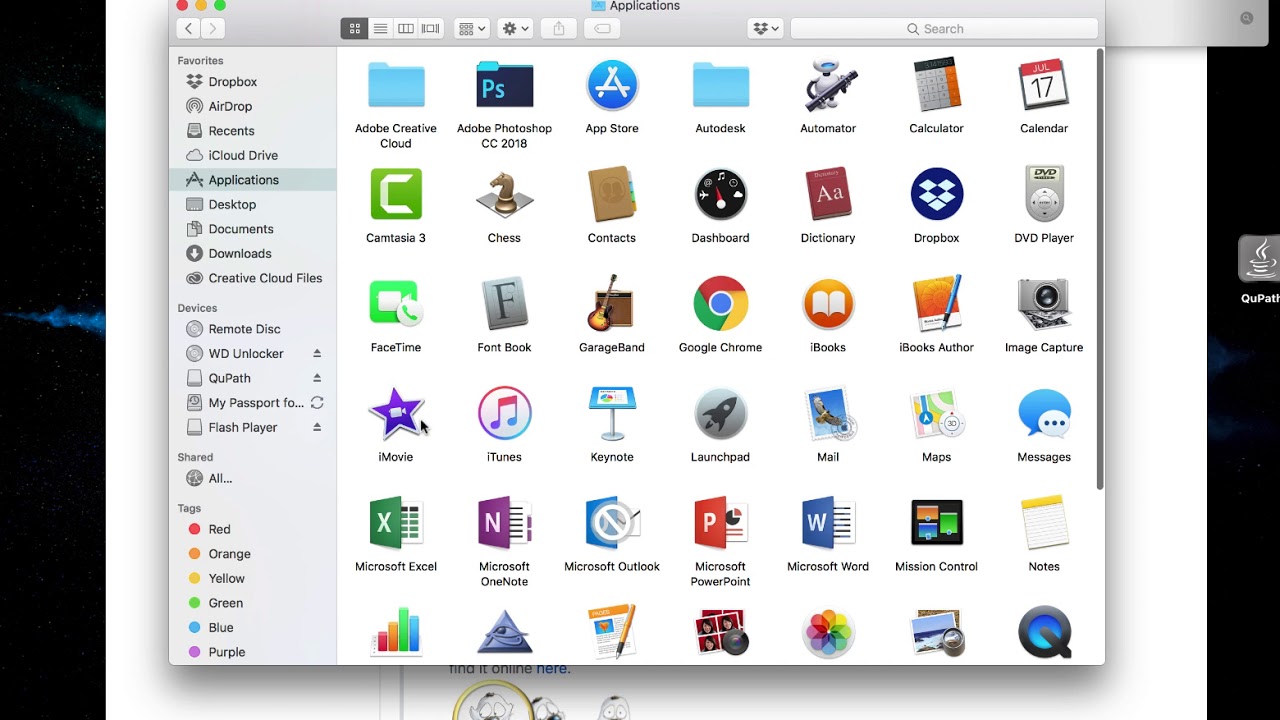
Task: Select the Image Capture camera icon
Action: coord(1044,304)
